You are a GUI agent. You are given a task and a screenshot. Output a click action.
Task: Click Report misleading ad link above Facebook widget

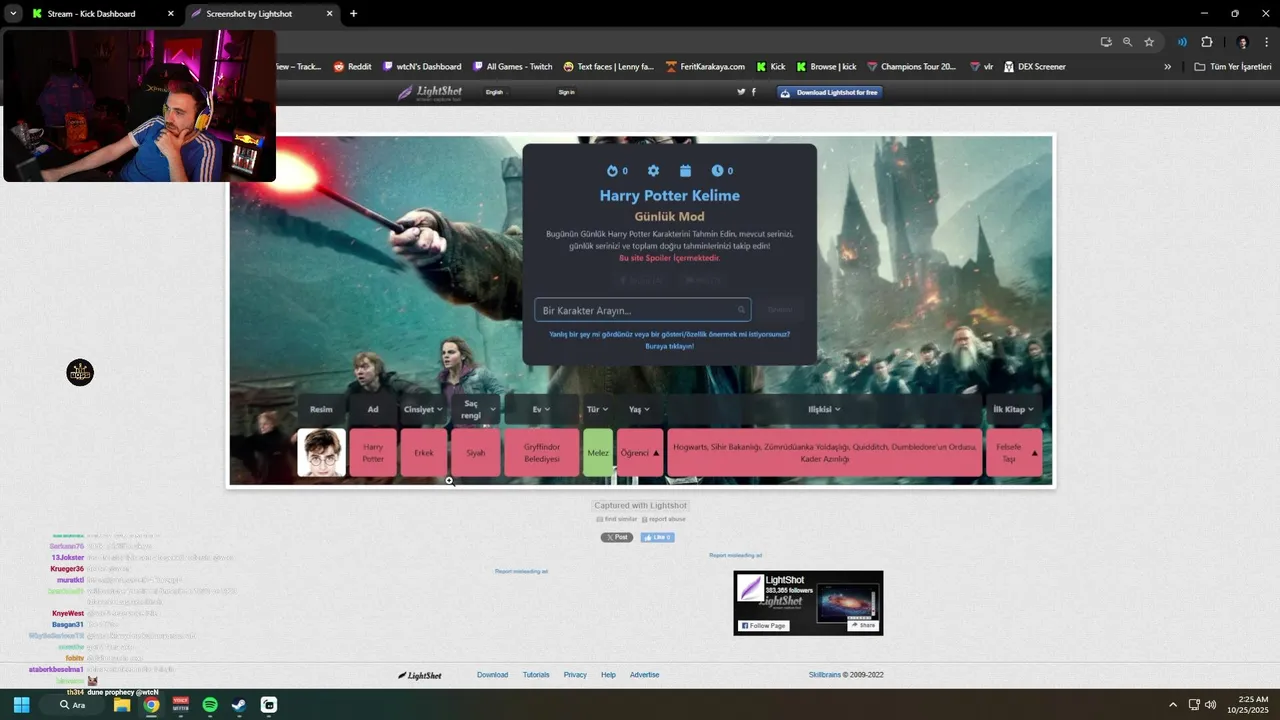click(735, 555)
